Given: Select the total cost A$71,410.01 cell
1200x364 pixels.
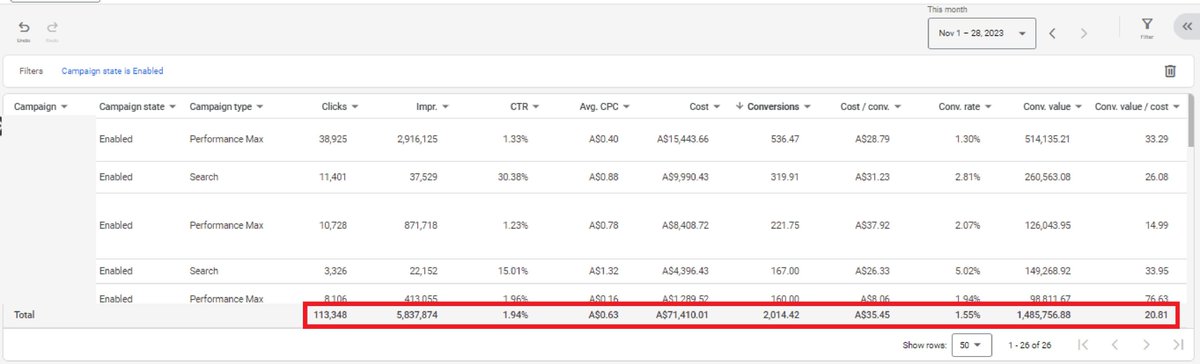Looking at the screenshot, I should coord(681,314).
